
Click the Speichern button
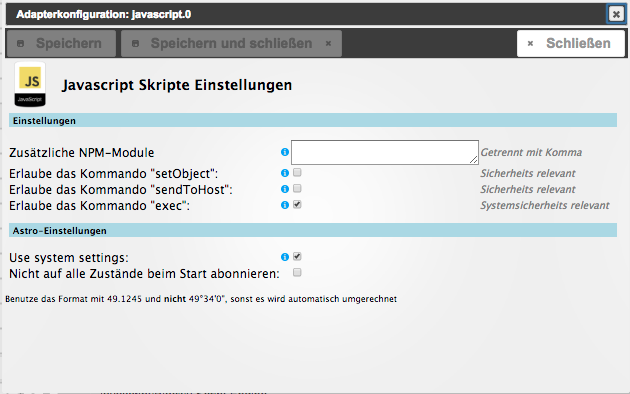click(61, 43)
